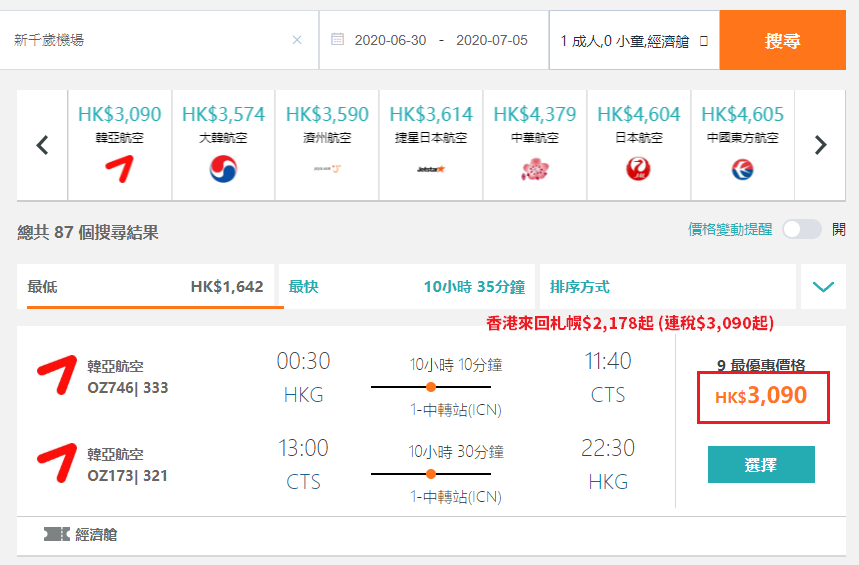
Task: Click return 1-中轉站(ICN) stop marker
Action: 431,474
